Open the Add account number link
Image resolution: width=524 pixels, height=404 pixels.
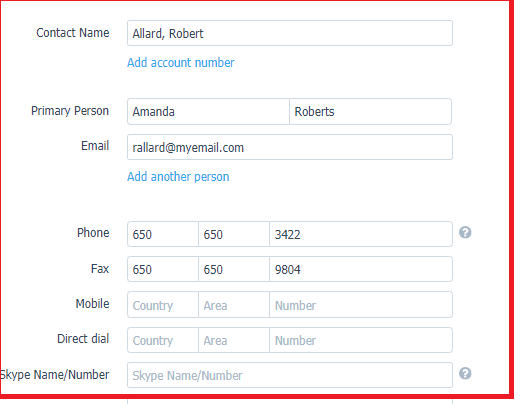click(181, 63)
